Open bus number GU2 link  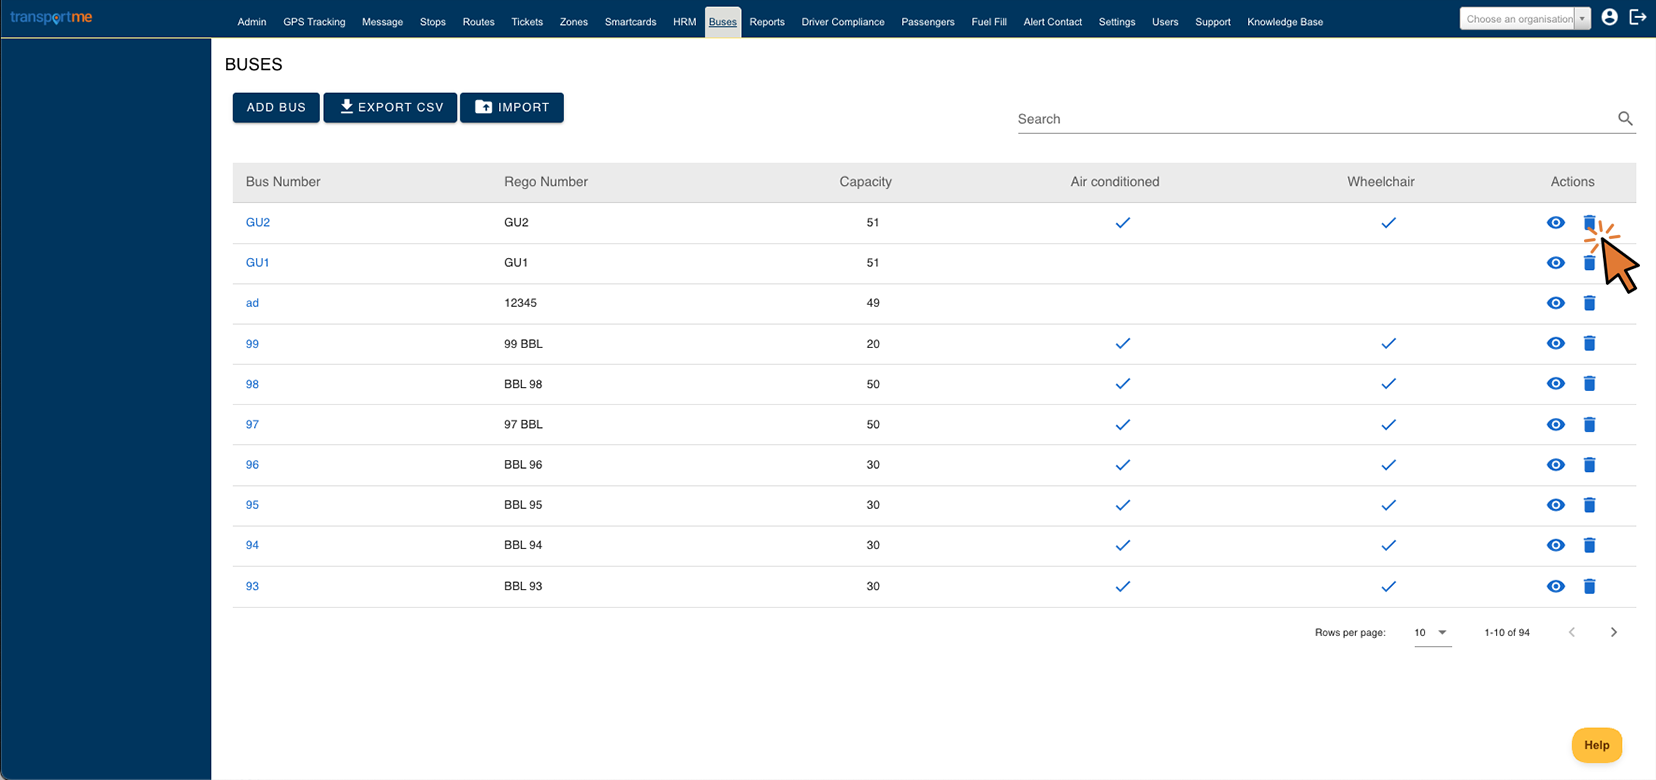258,223
